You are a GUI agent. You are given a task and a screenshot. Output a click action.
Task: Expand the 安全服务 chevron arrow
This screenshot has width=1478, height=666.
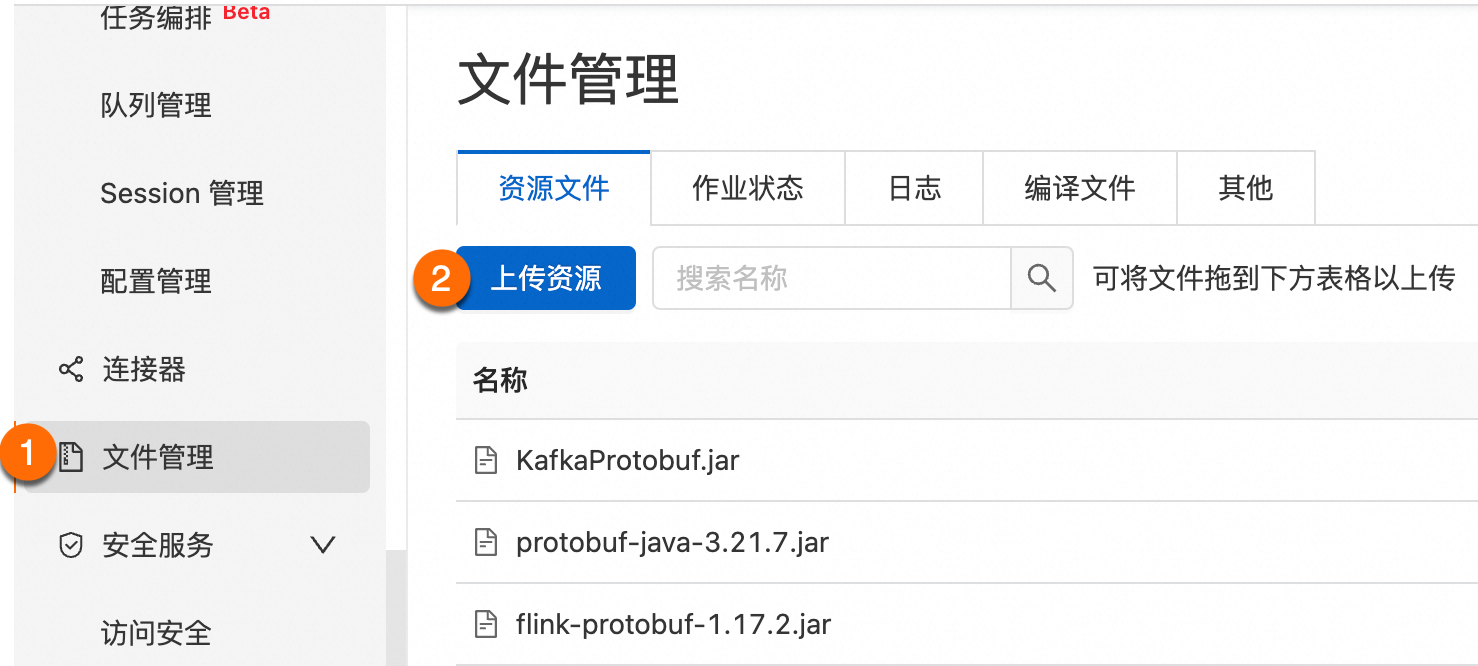click(322, 545)
